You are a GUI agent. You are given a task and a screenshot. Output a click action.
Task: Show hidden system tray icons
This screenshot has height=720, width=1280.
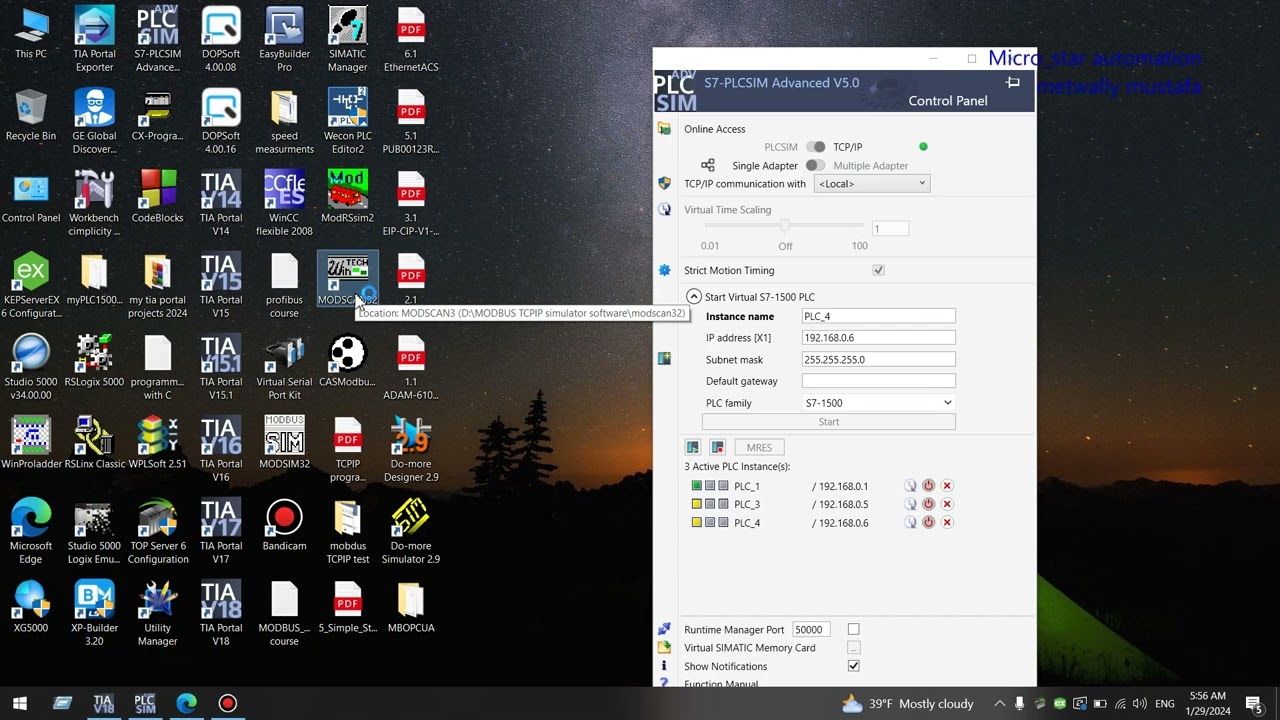click(x=999, y=703)
